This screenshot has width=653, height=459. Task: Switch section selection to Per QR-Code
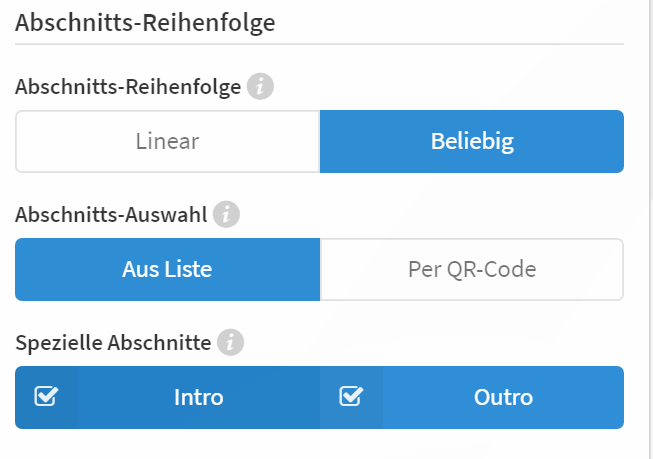click(x=472, y=269)
